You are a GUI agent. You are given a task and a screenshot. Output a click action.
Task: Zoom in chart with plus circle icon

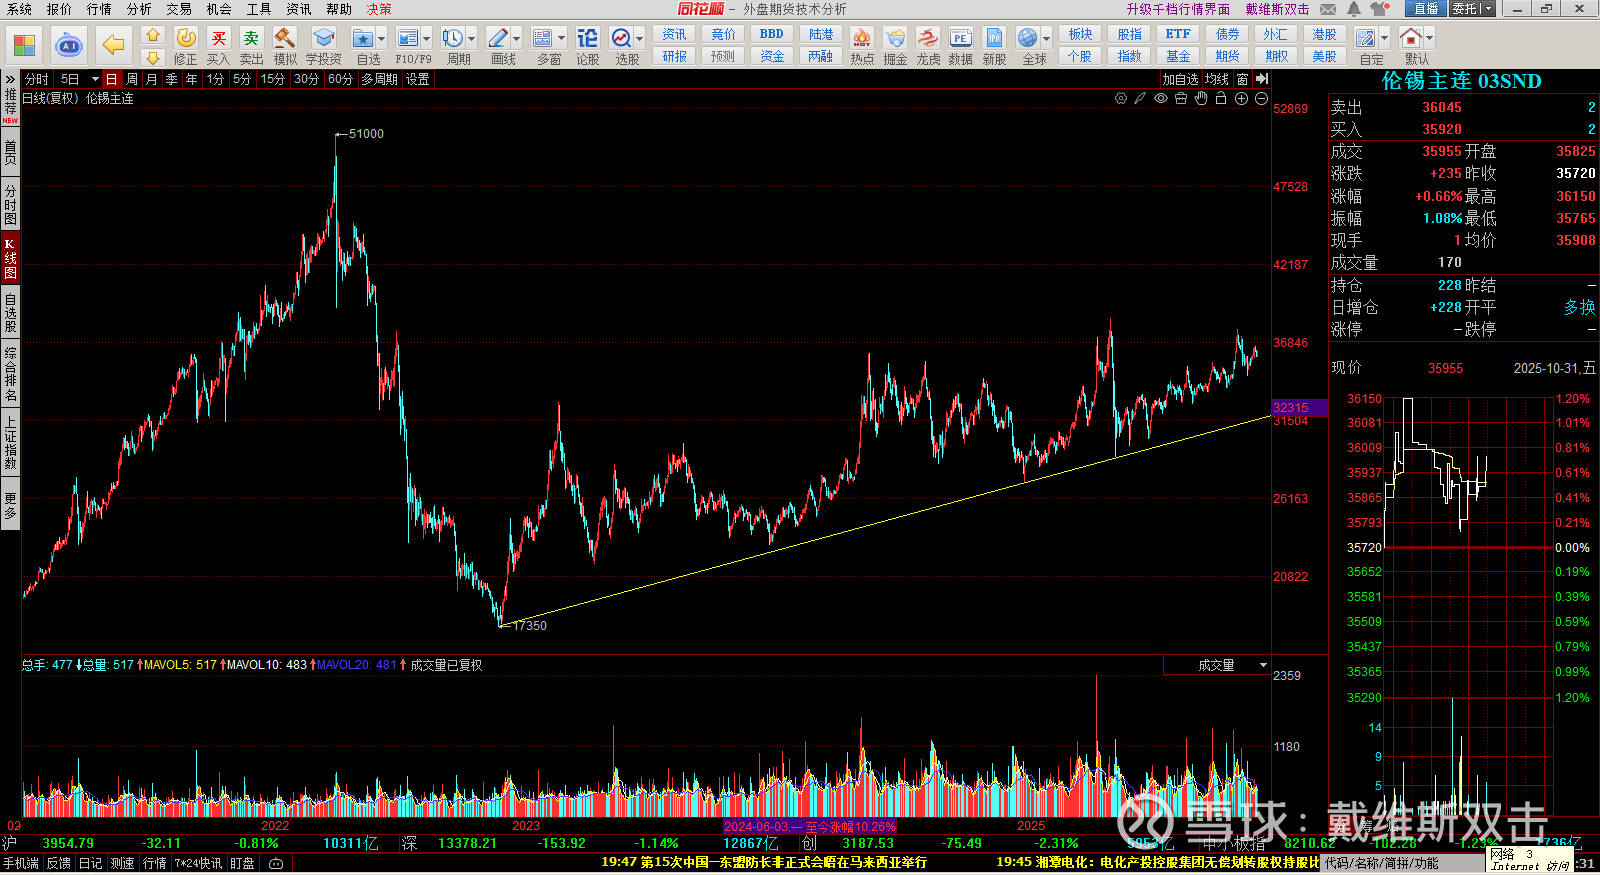(1241, 98)
